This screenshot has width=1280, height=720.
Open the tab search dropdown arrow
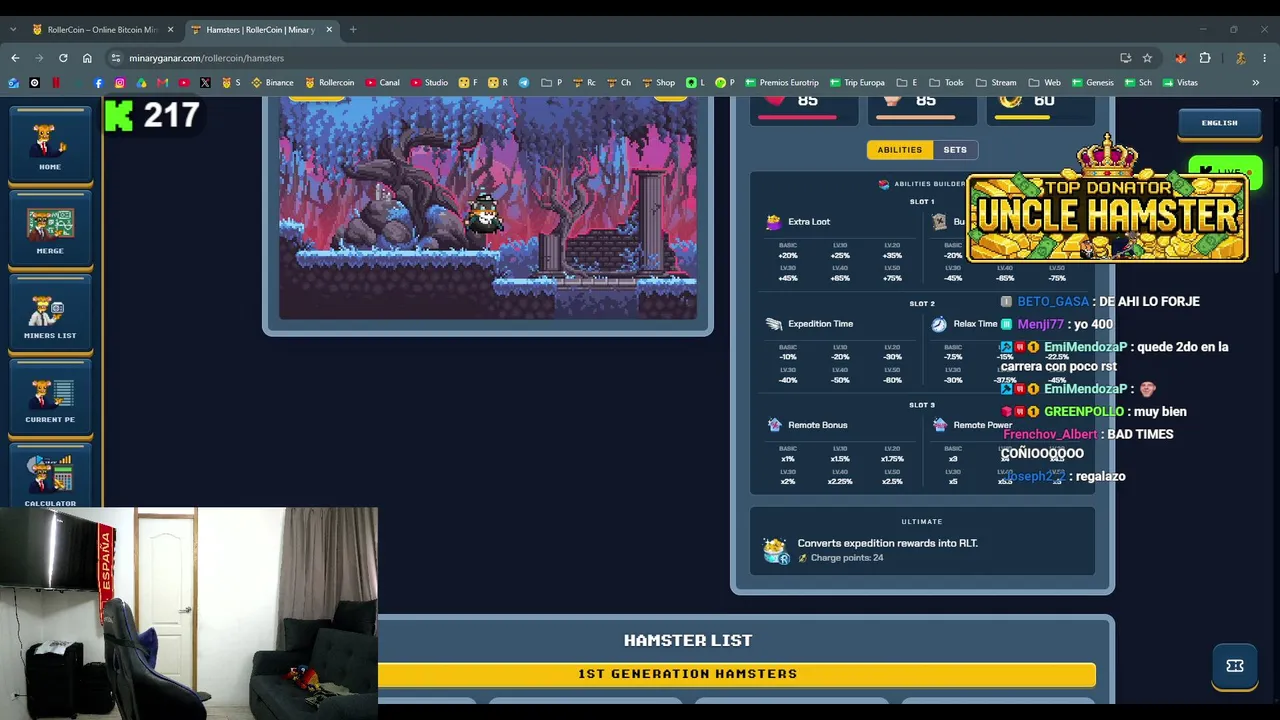tap(13, 30)
